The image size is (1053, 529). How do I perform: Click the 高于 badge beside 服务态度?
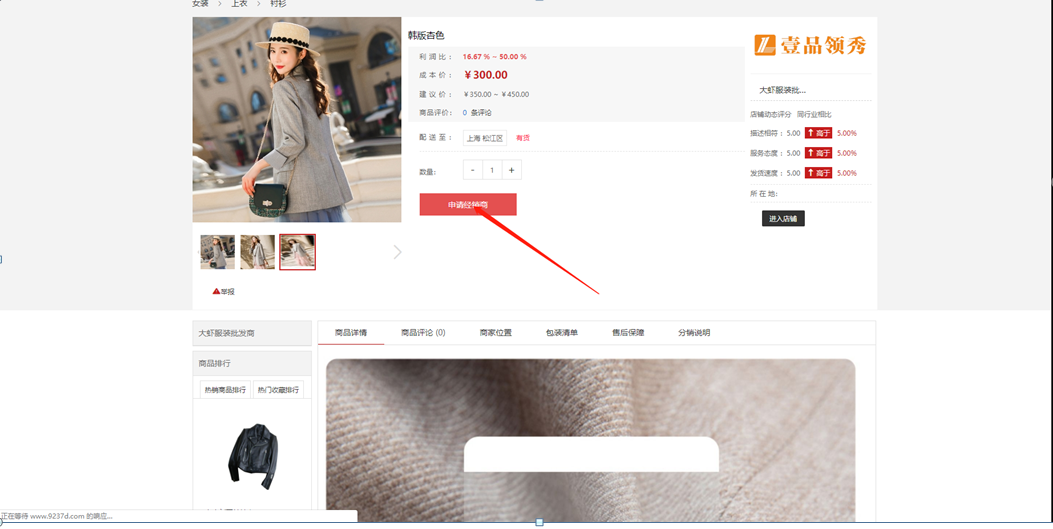point(818,153)
